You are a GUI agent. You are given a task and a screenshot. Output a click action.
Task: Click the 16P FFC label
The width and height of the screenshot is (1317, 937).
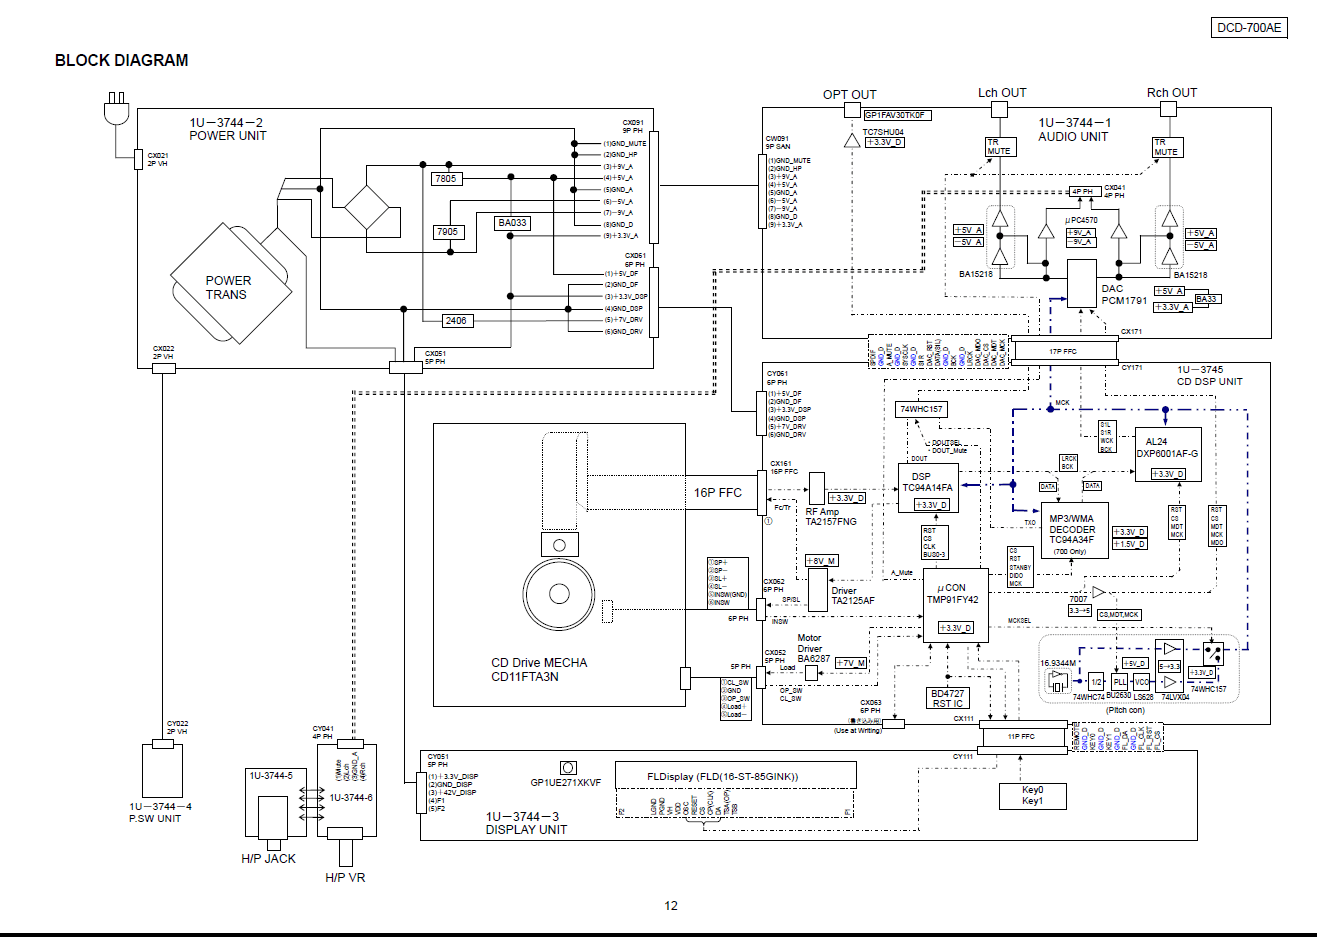[718, 493]
